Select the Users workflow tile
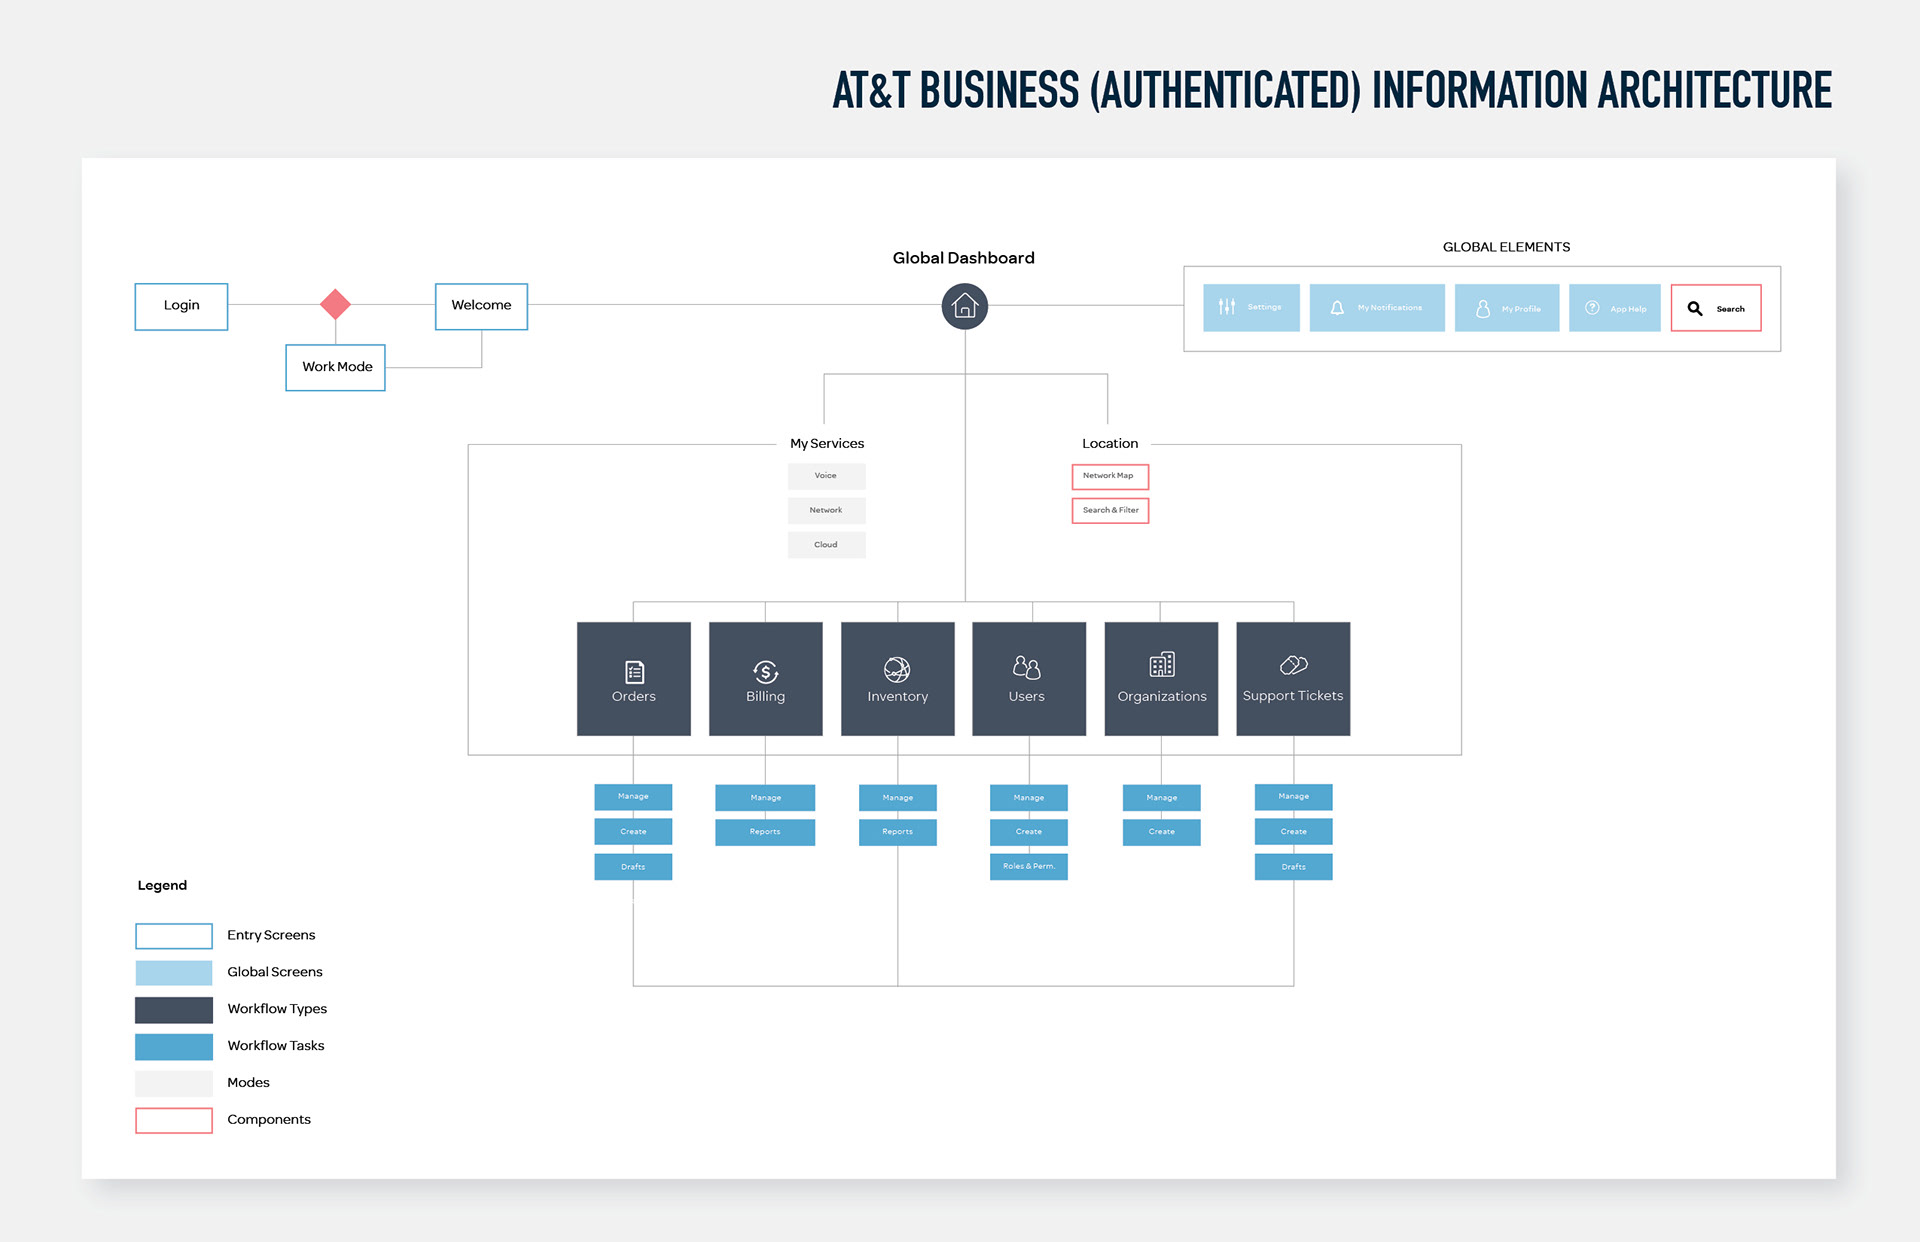The width and height of the screenshot is (1920, 1242). [1029, 679]
